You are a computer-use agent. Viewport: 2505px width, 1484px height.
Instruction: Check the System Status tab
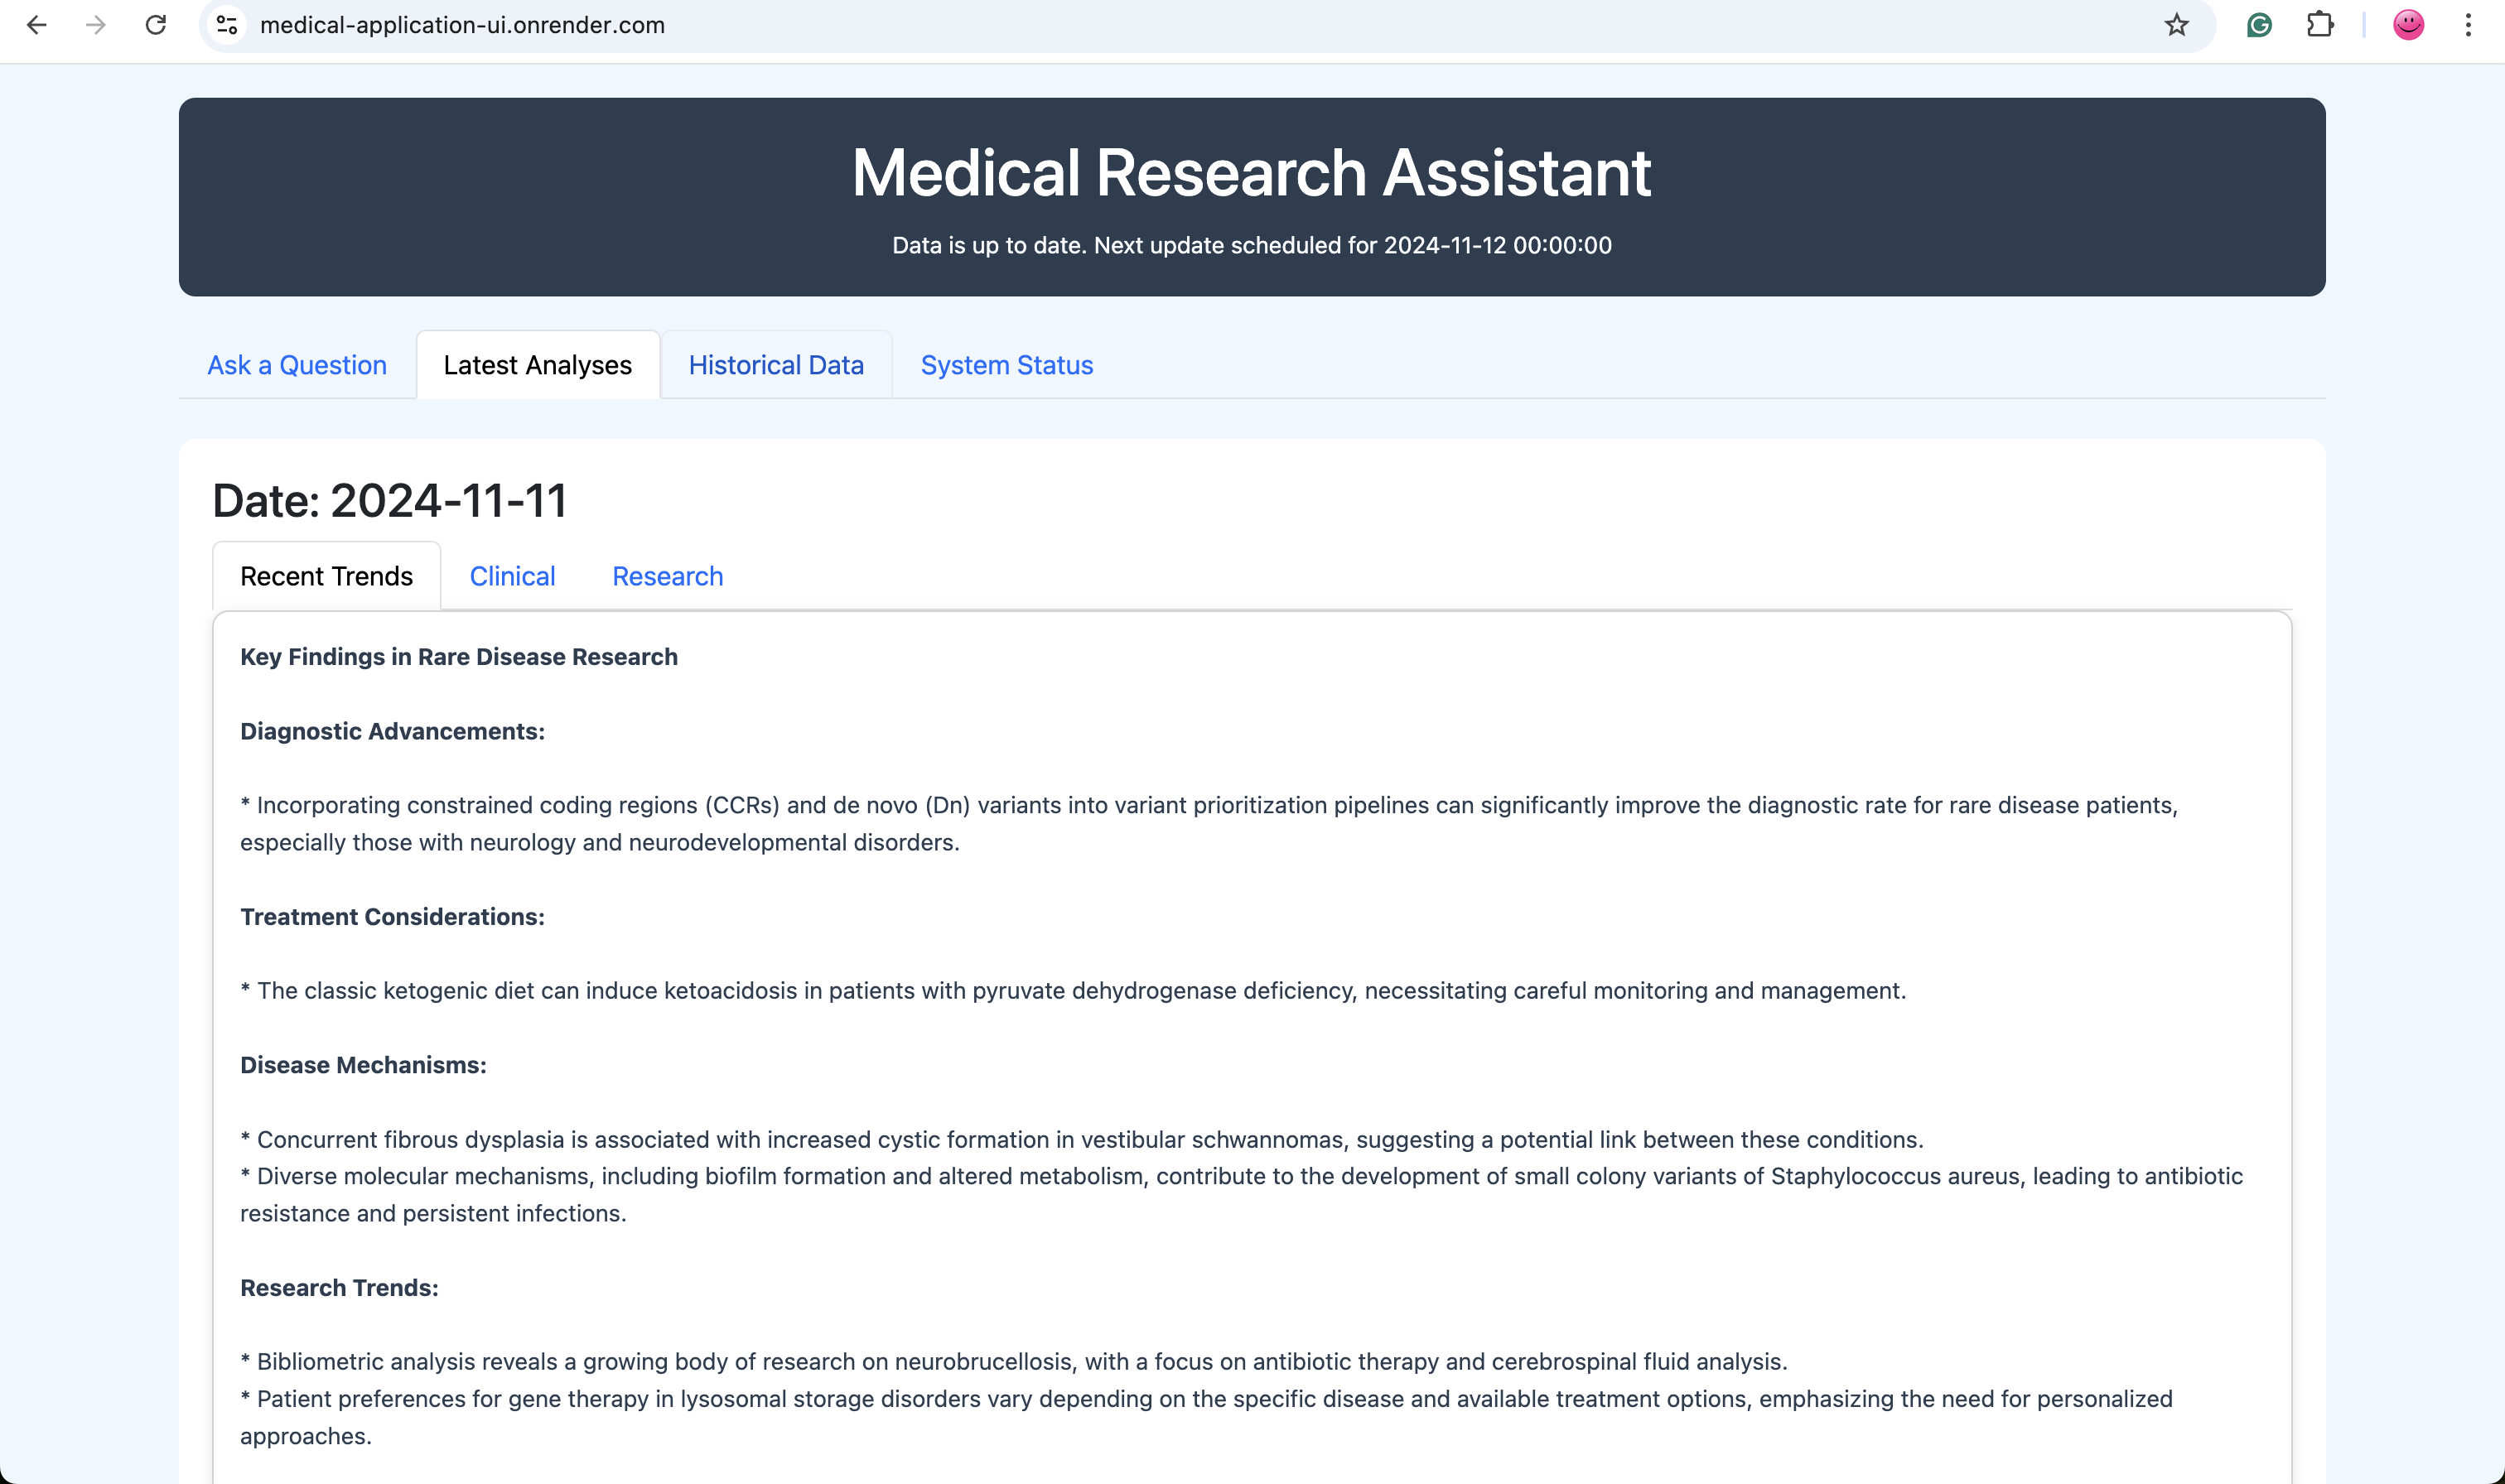click(x=1006, y=365)
